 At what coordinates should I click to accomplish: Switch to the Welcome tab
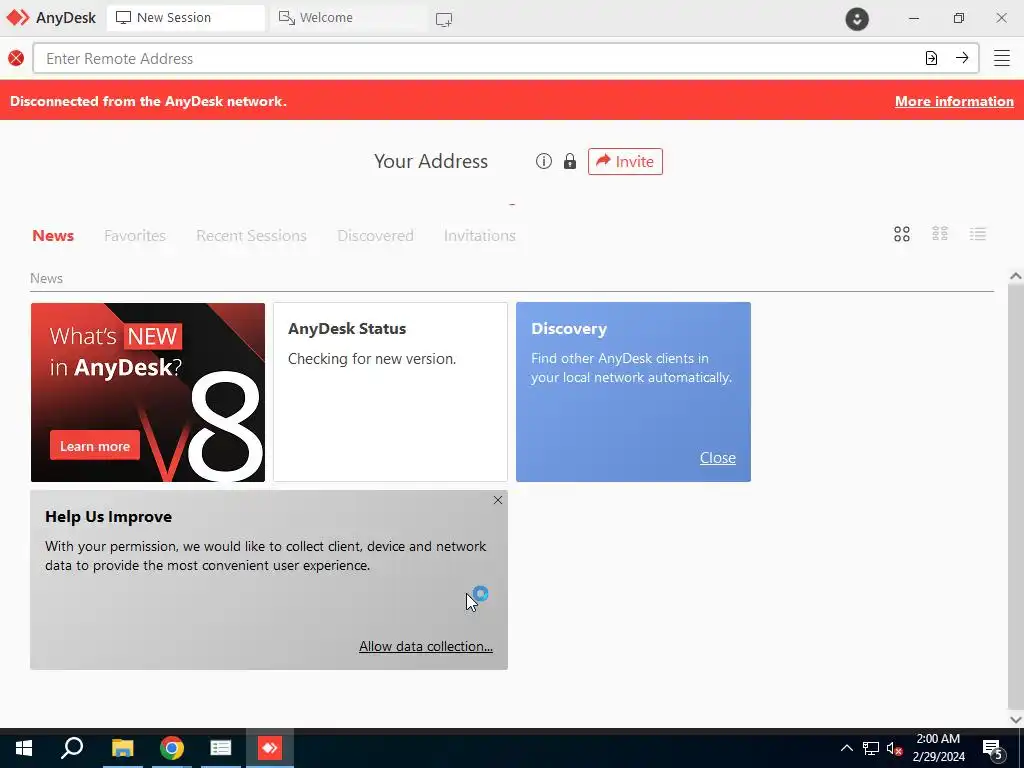point(347,18)
